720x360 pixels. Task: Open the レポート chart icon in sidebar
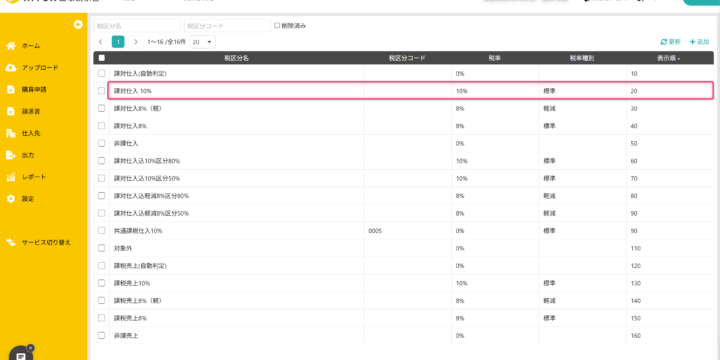tap(11, 177)
